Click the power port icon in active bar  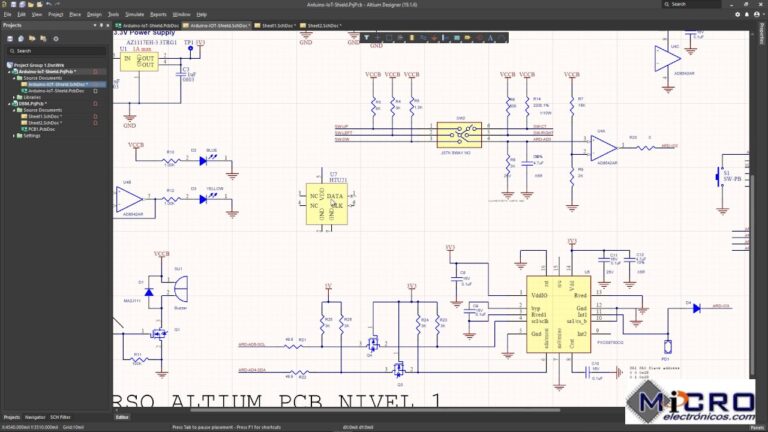point(434,38)
